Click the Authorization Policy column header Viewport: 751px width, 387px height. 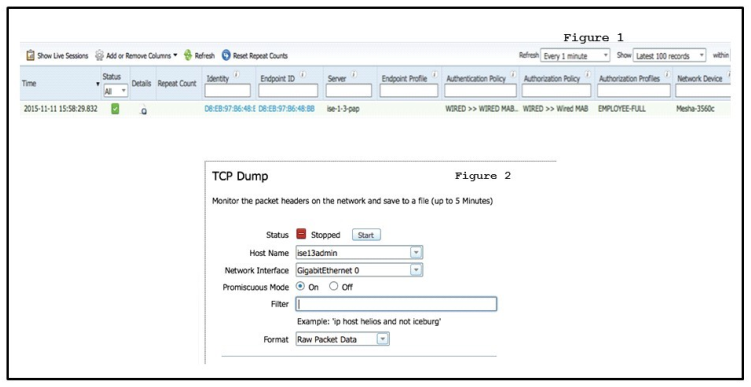(552, 79)
